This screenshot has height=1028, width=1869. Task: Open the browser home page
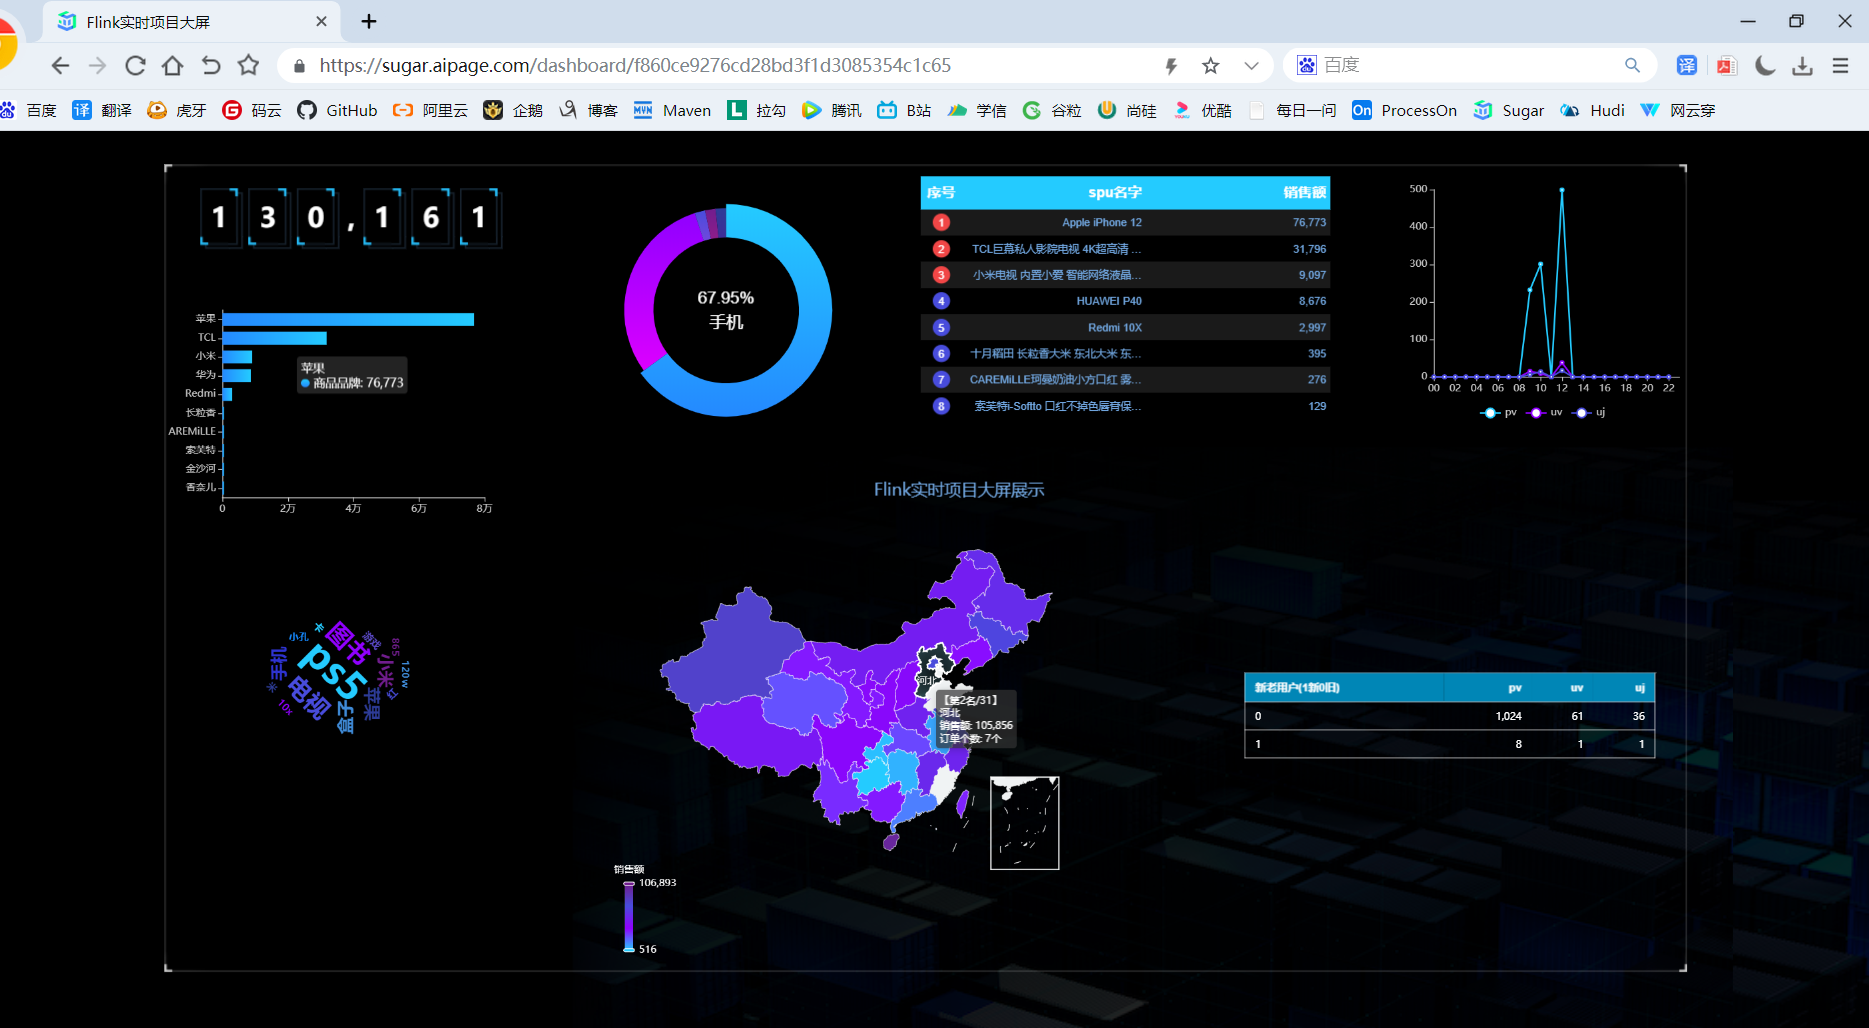point(173,66)
